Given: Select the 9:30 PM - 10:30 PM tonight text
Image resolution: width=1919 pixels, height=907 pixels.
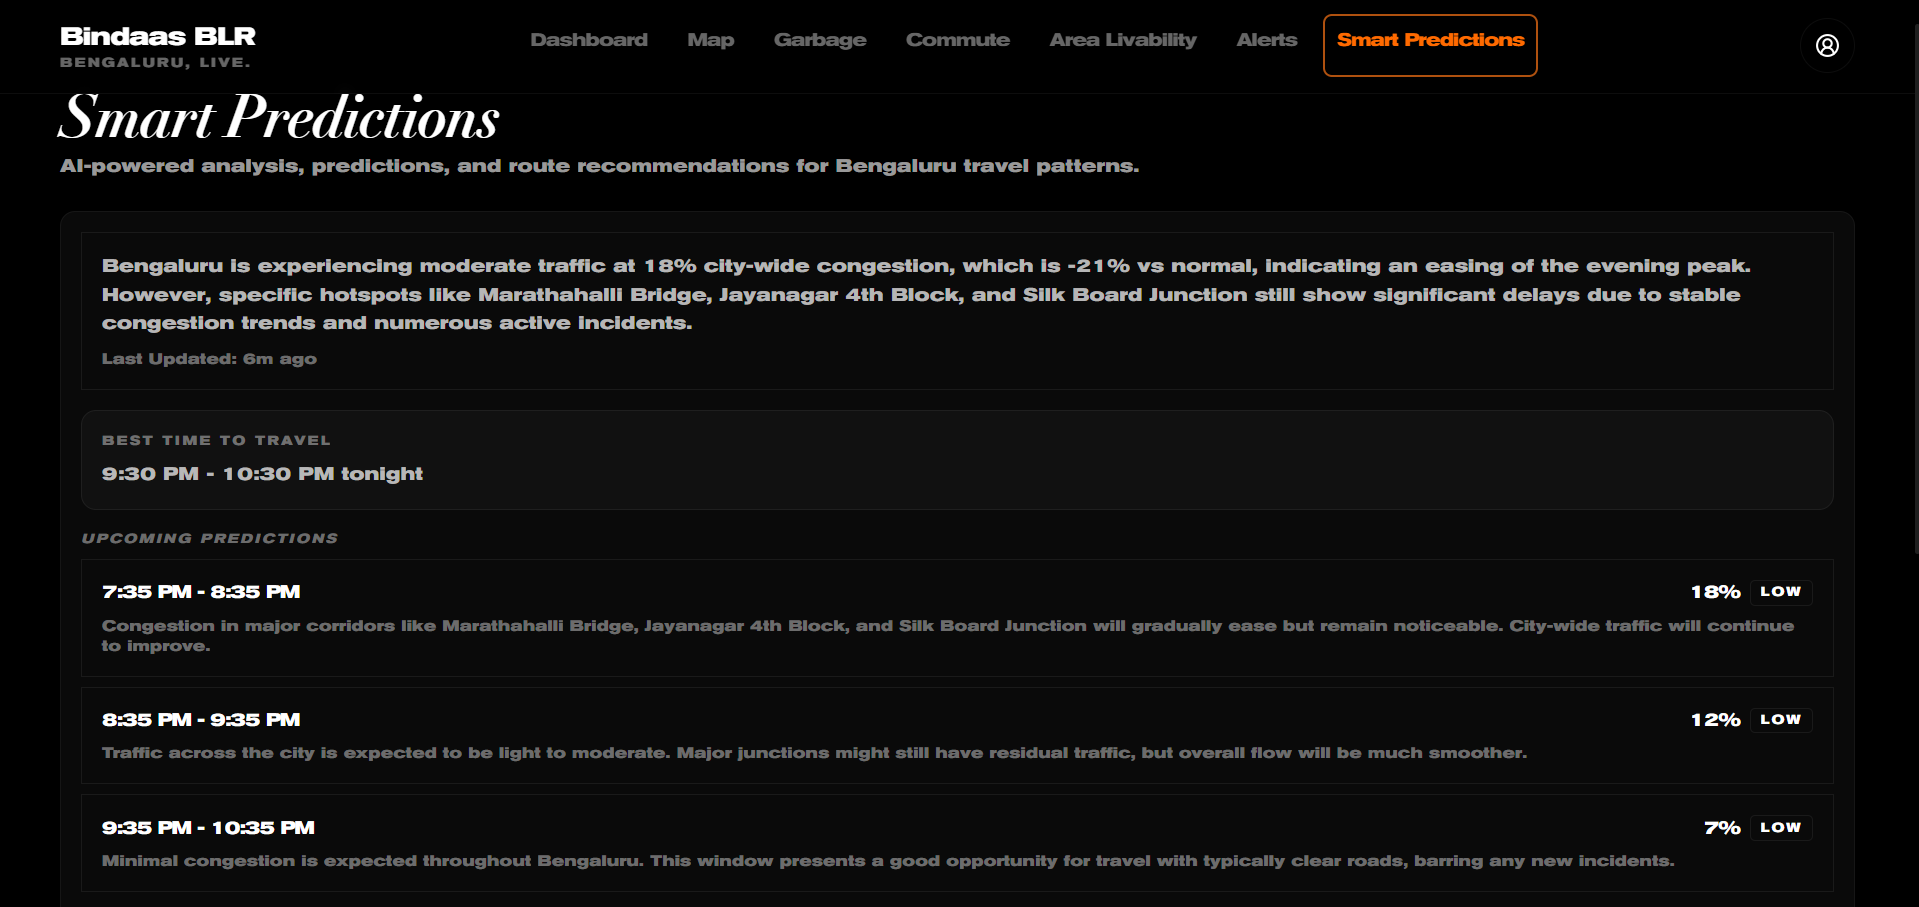Looking at the screenshot, I should 262,474.
